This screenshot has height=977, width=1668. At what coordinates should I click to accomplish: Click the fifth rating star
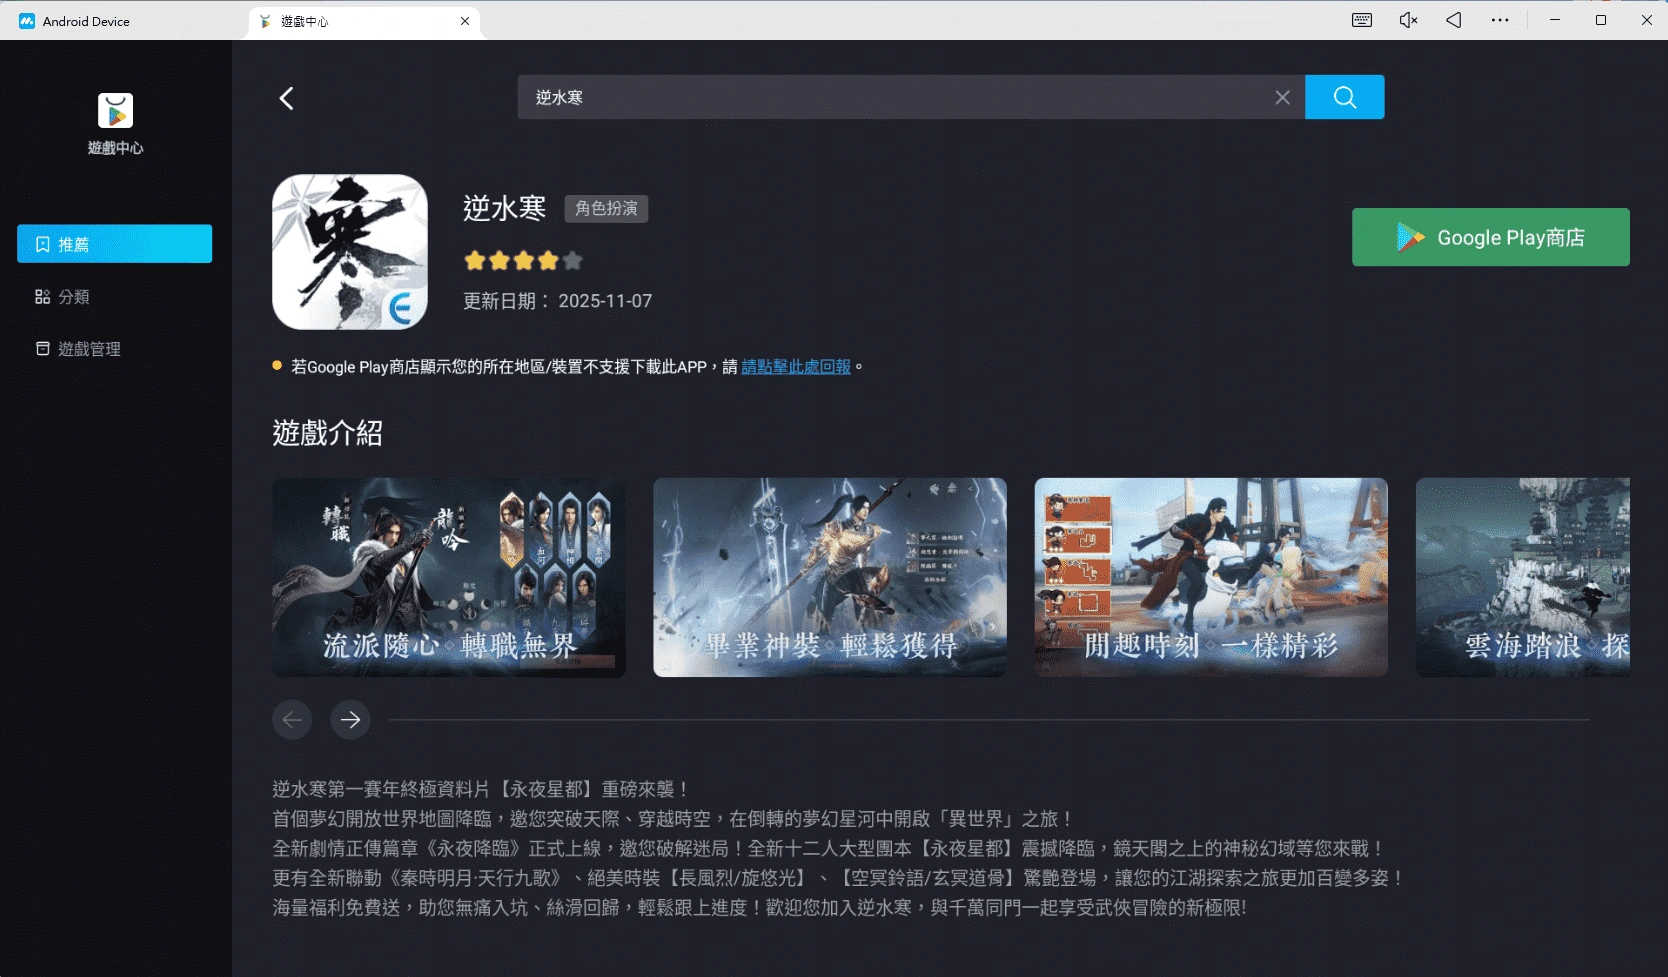(x=572, y=259)
